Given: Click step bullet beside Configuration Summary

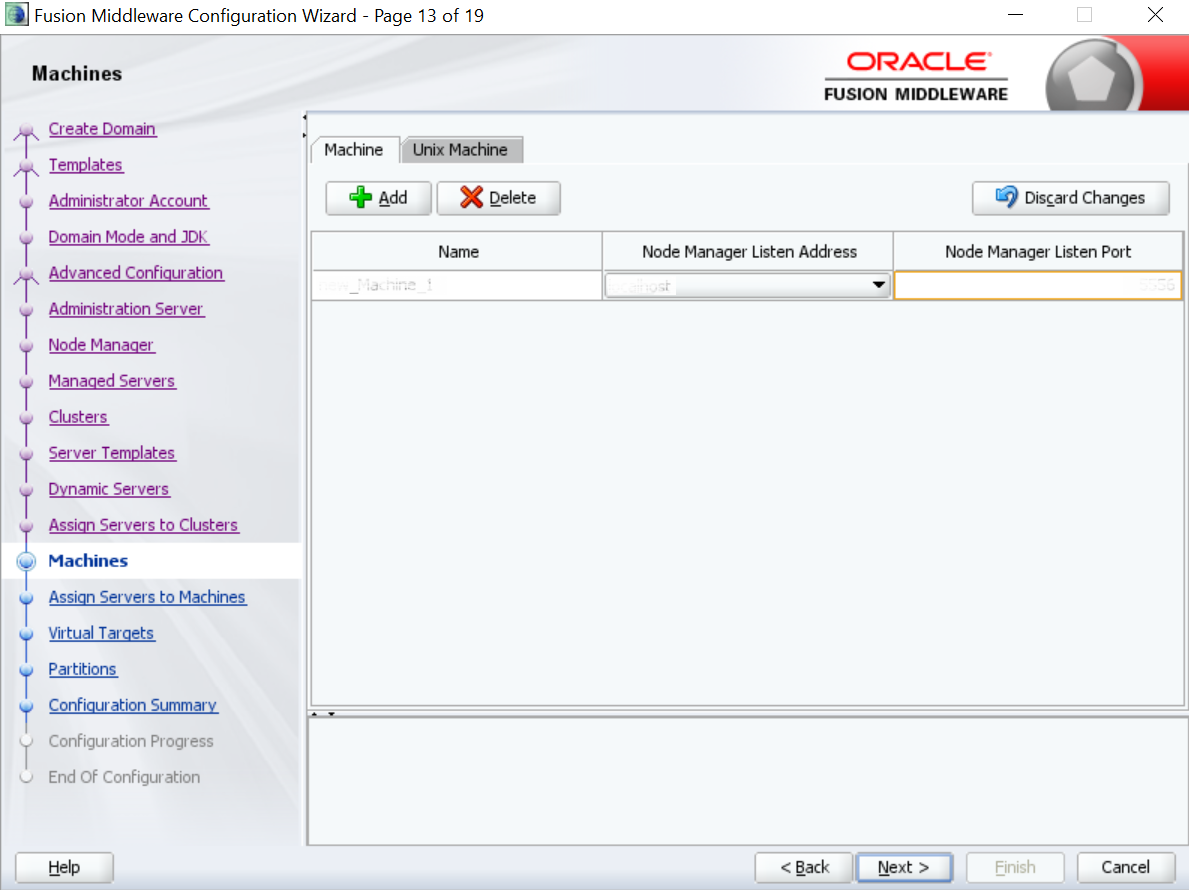Looking at the screenshot, I should [x=27, y=706].
